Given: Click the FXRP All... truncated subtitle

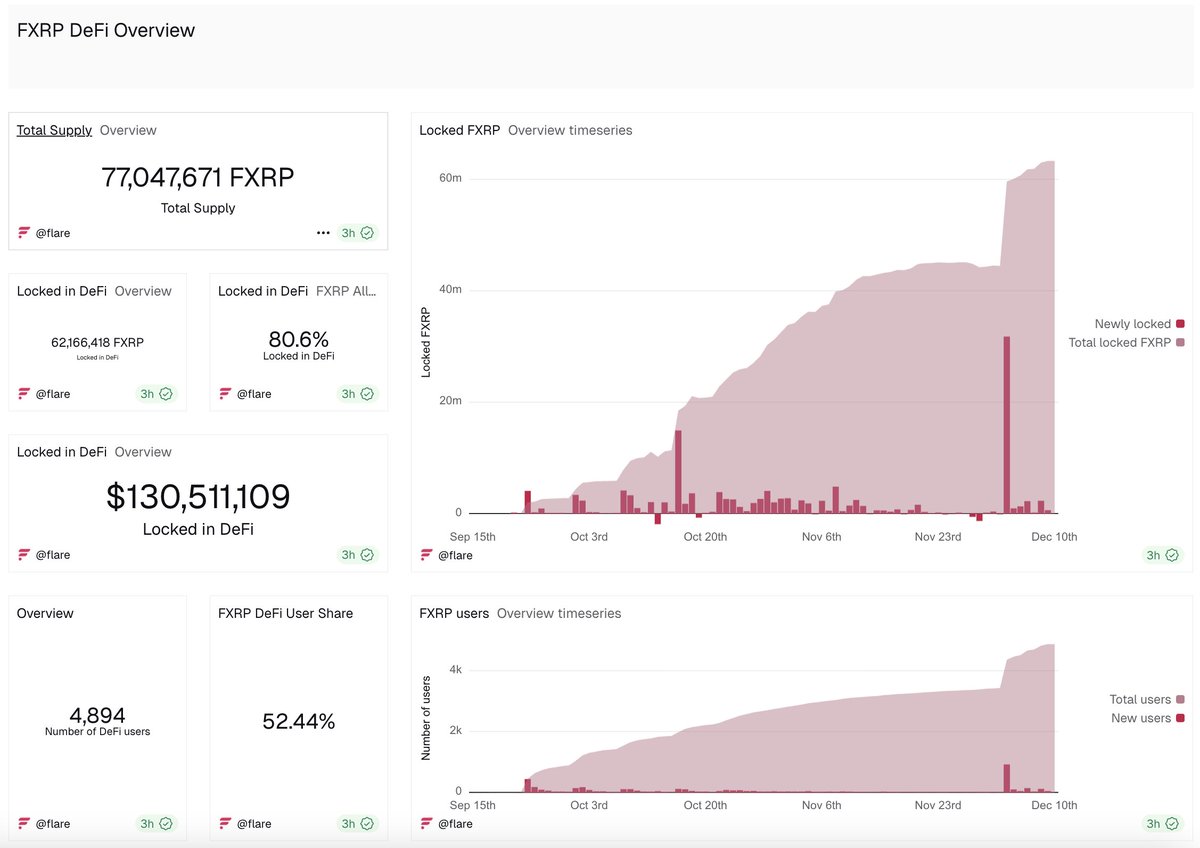Looking at the screenshot, I should tap(346, 291).
